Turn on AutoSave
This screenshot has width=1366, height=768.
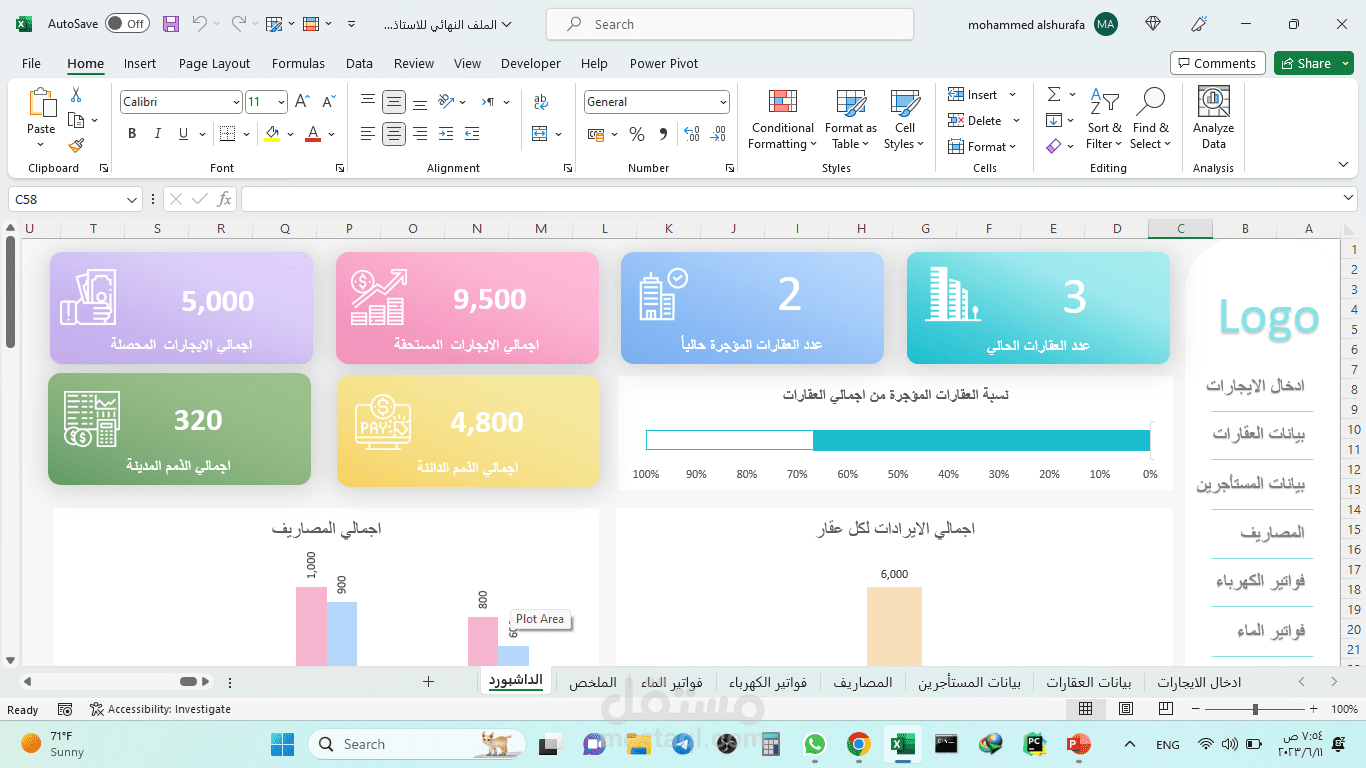127,23
